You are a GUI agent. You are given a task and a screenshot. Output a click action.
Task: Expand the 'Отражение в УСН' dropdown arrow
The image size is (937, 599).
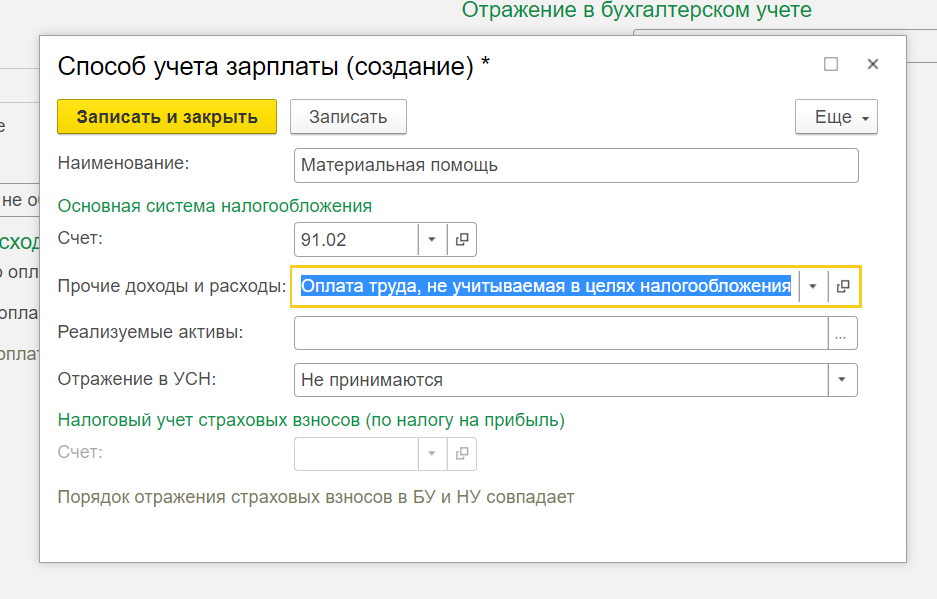click(842, 380)
